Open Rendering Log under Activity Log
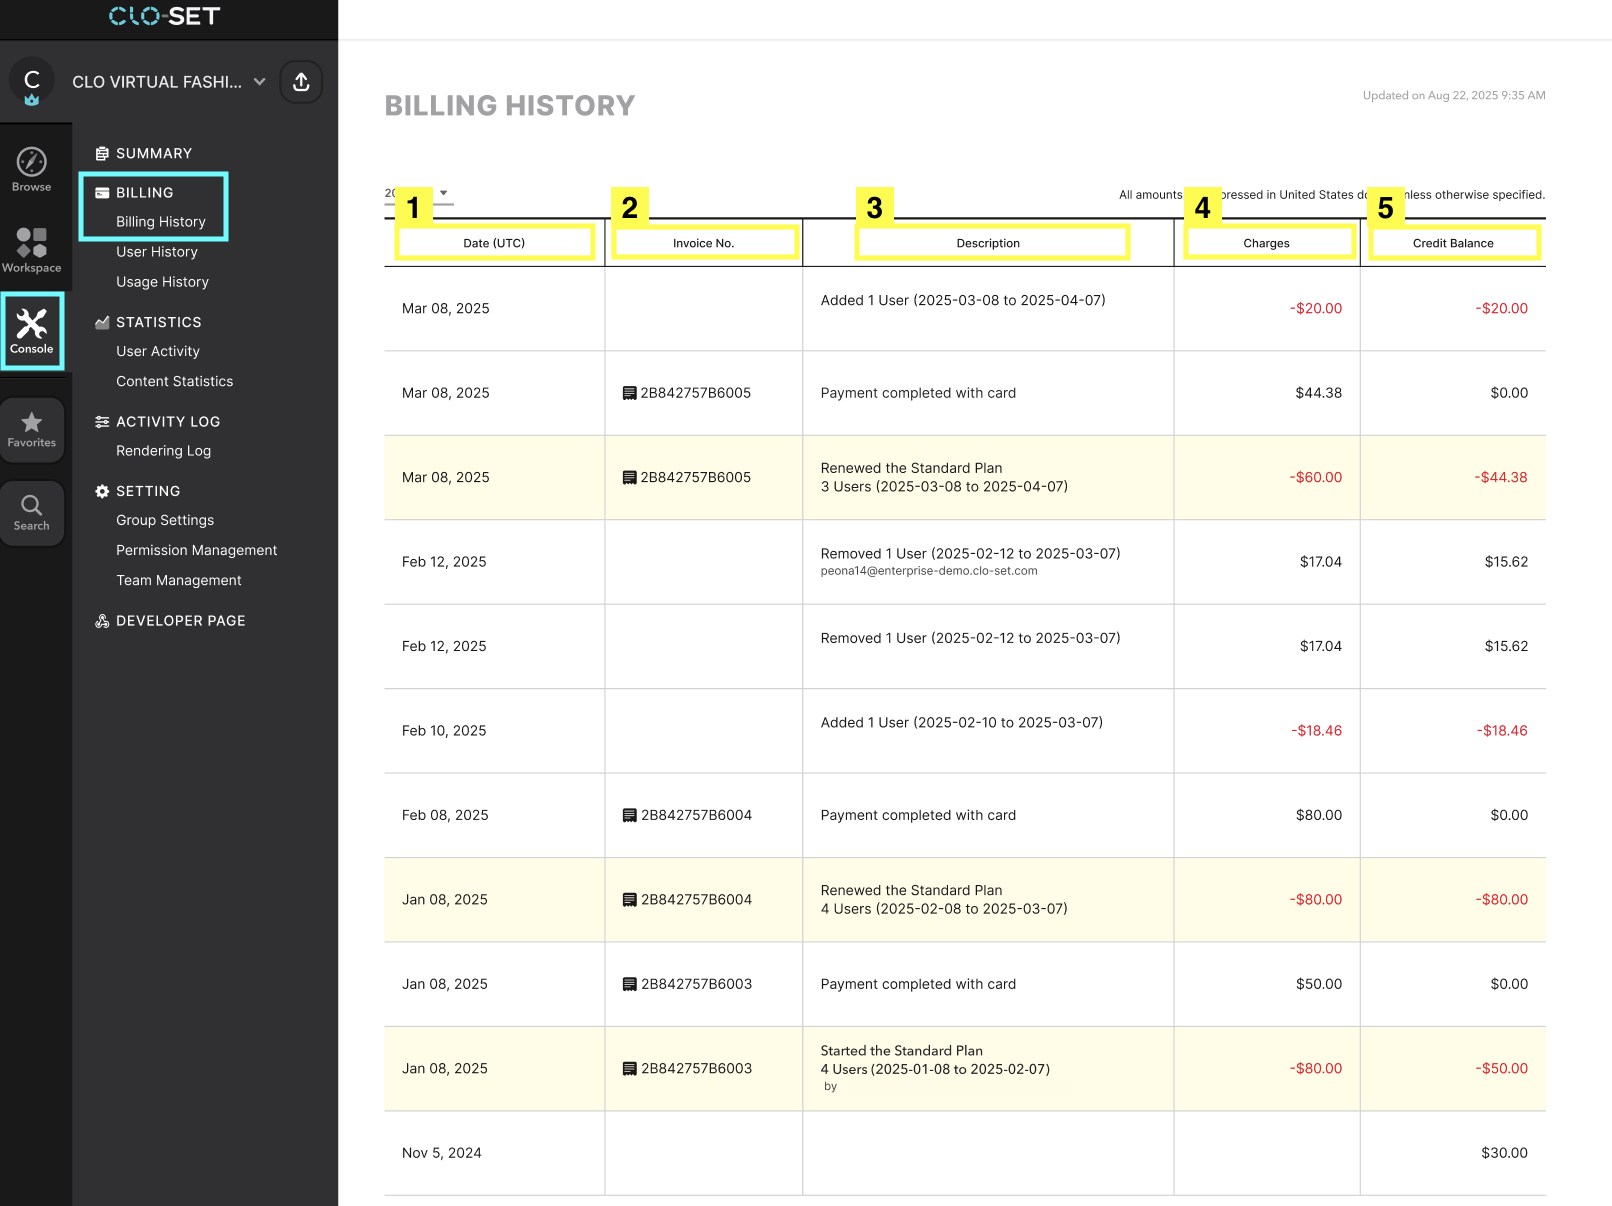This screenshot has width=1612, height=1206. pos(163,451)
